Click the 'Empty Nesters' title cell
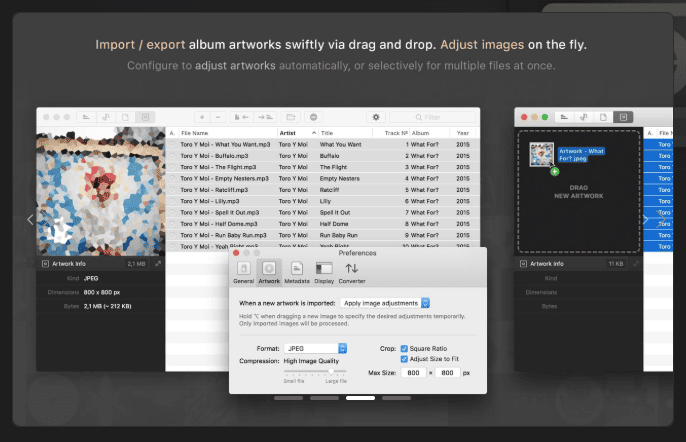Screen dimensions: 686x442 340,179
